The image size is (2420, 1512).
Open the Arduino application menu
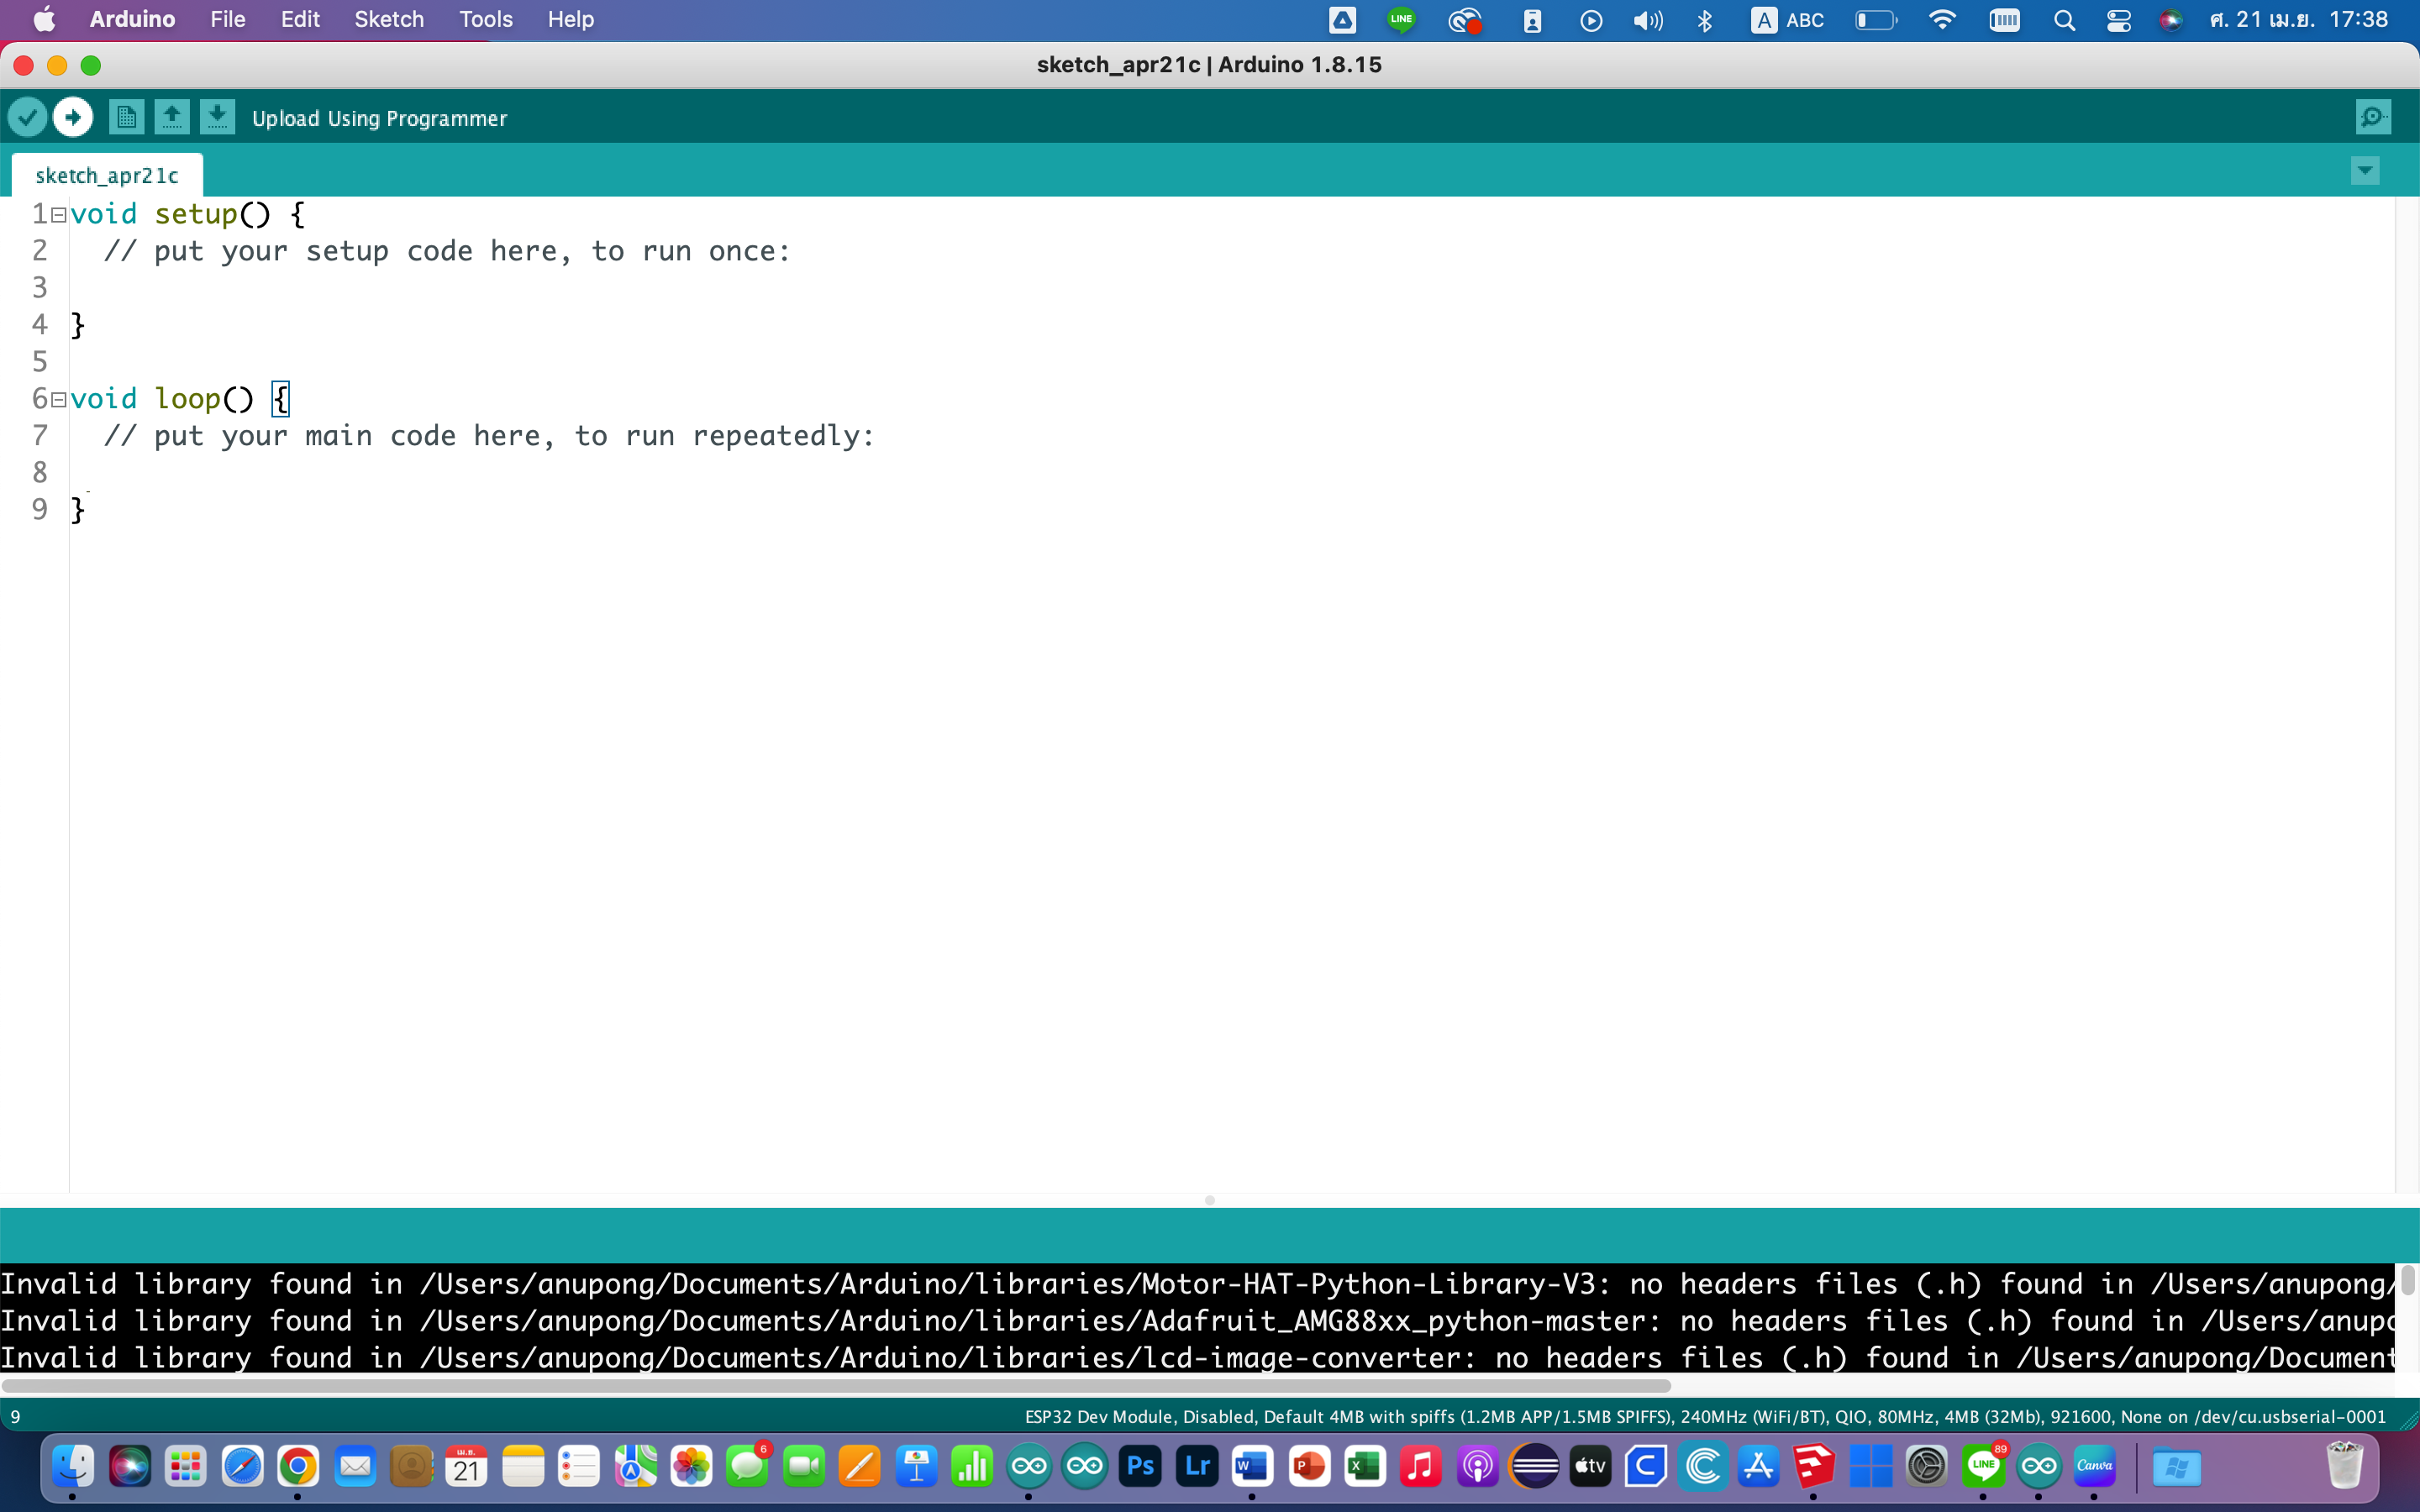[132, 19]
